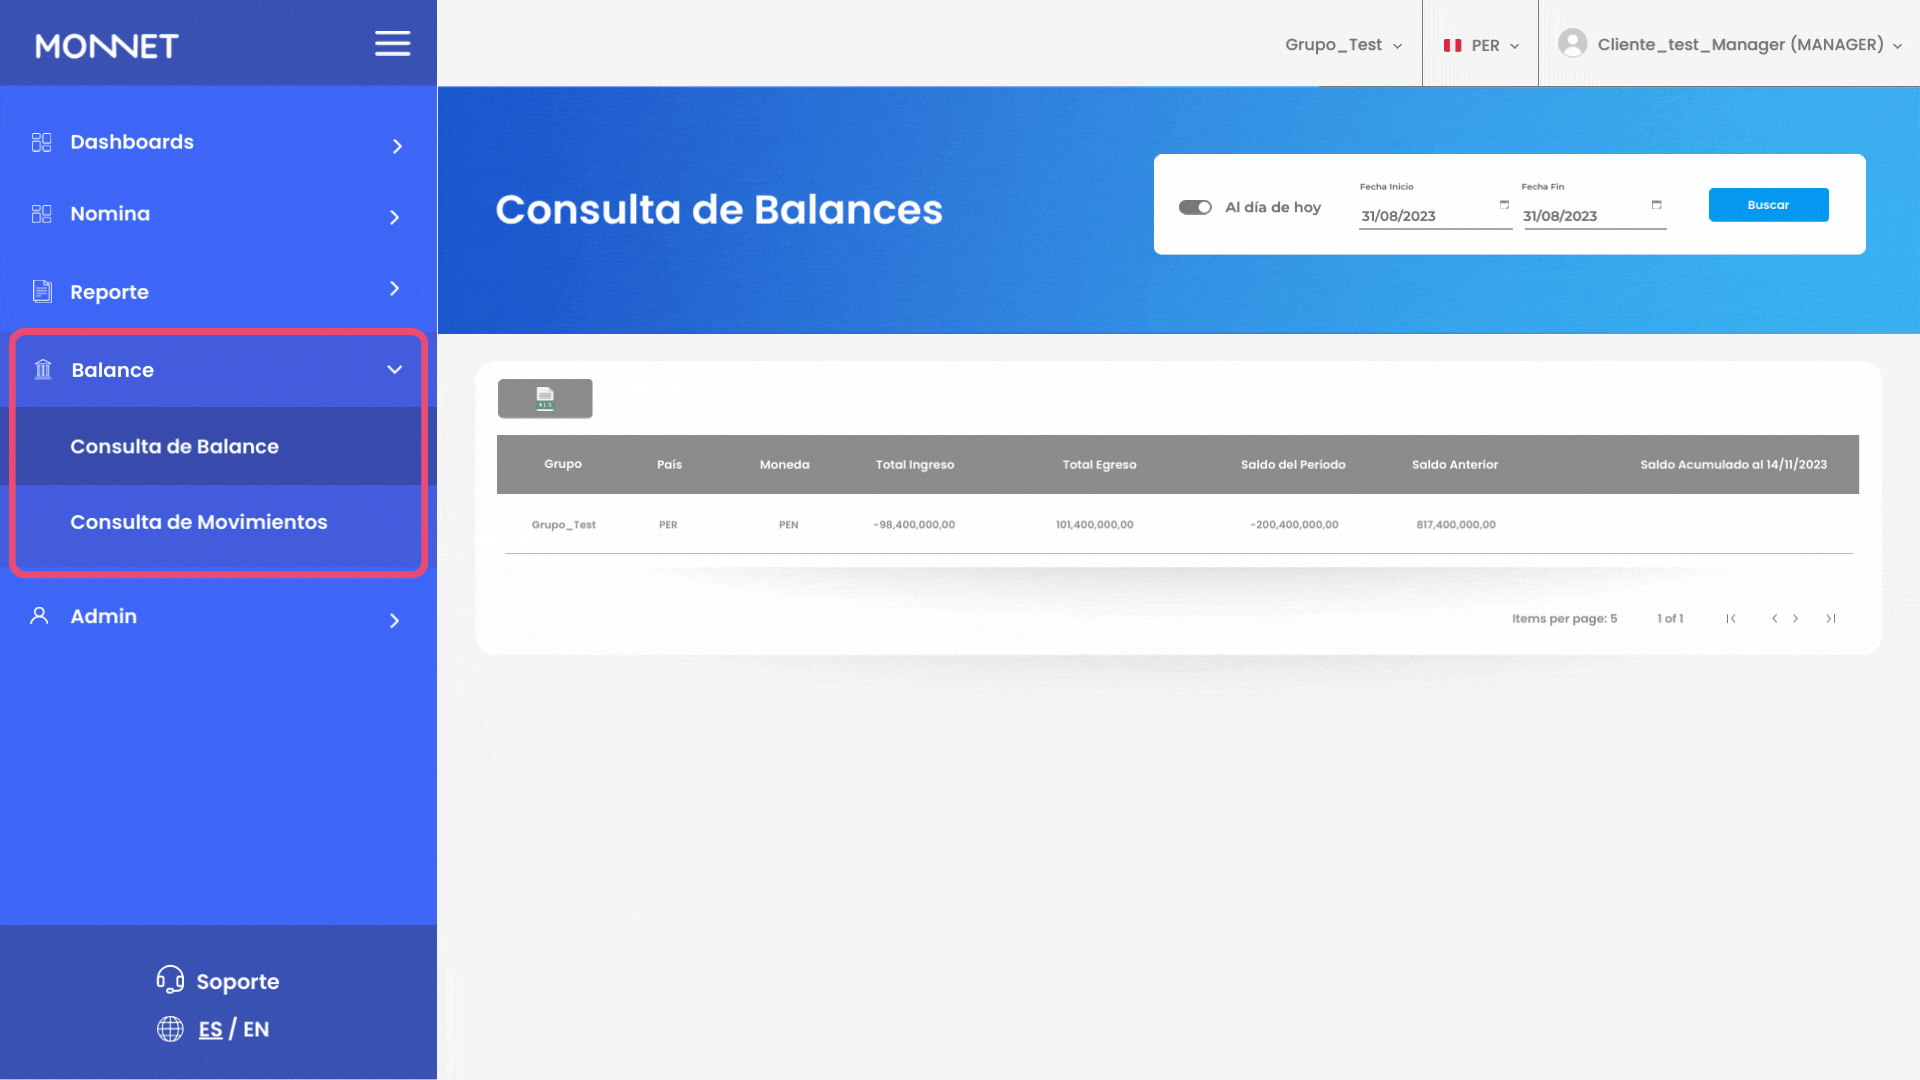Toggle the Al día de hoy switch
The height and width of the screenshot is (1080, 1920).
[x=1195, y=207]
